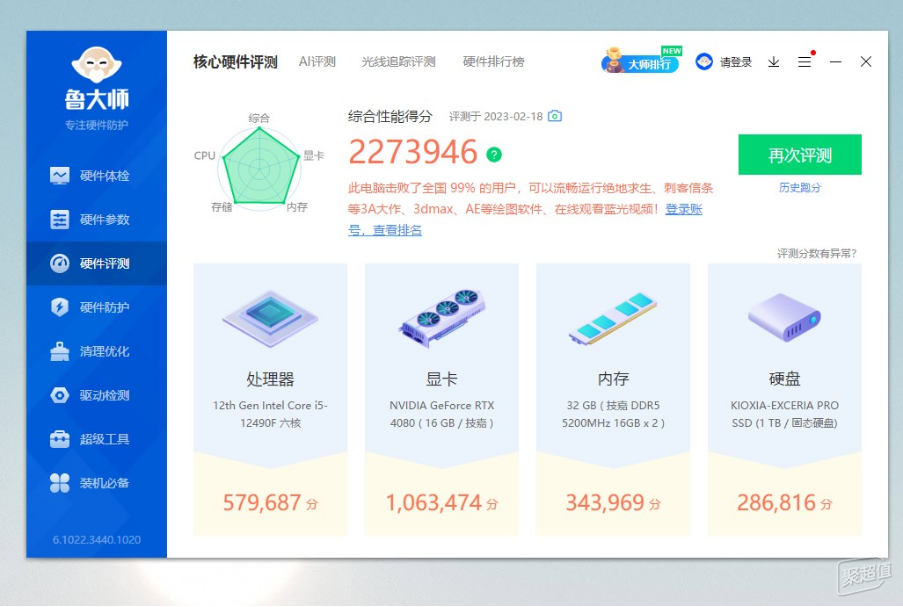Image resolution: width=903 pixels, height=607 pixels.
Task: Click the 硬件体检 monitor icon
Action: pyautogui.click(x=59, y=176)
